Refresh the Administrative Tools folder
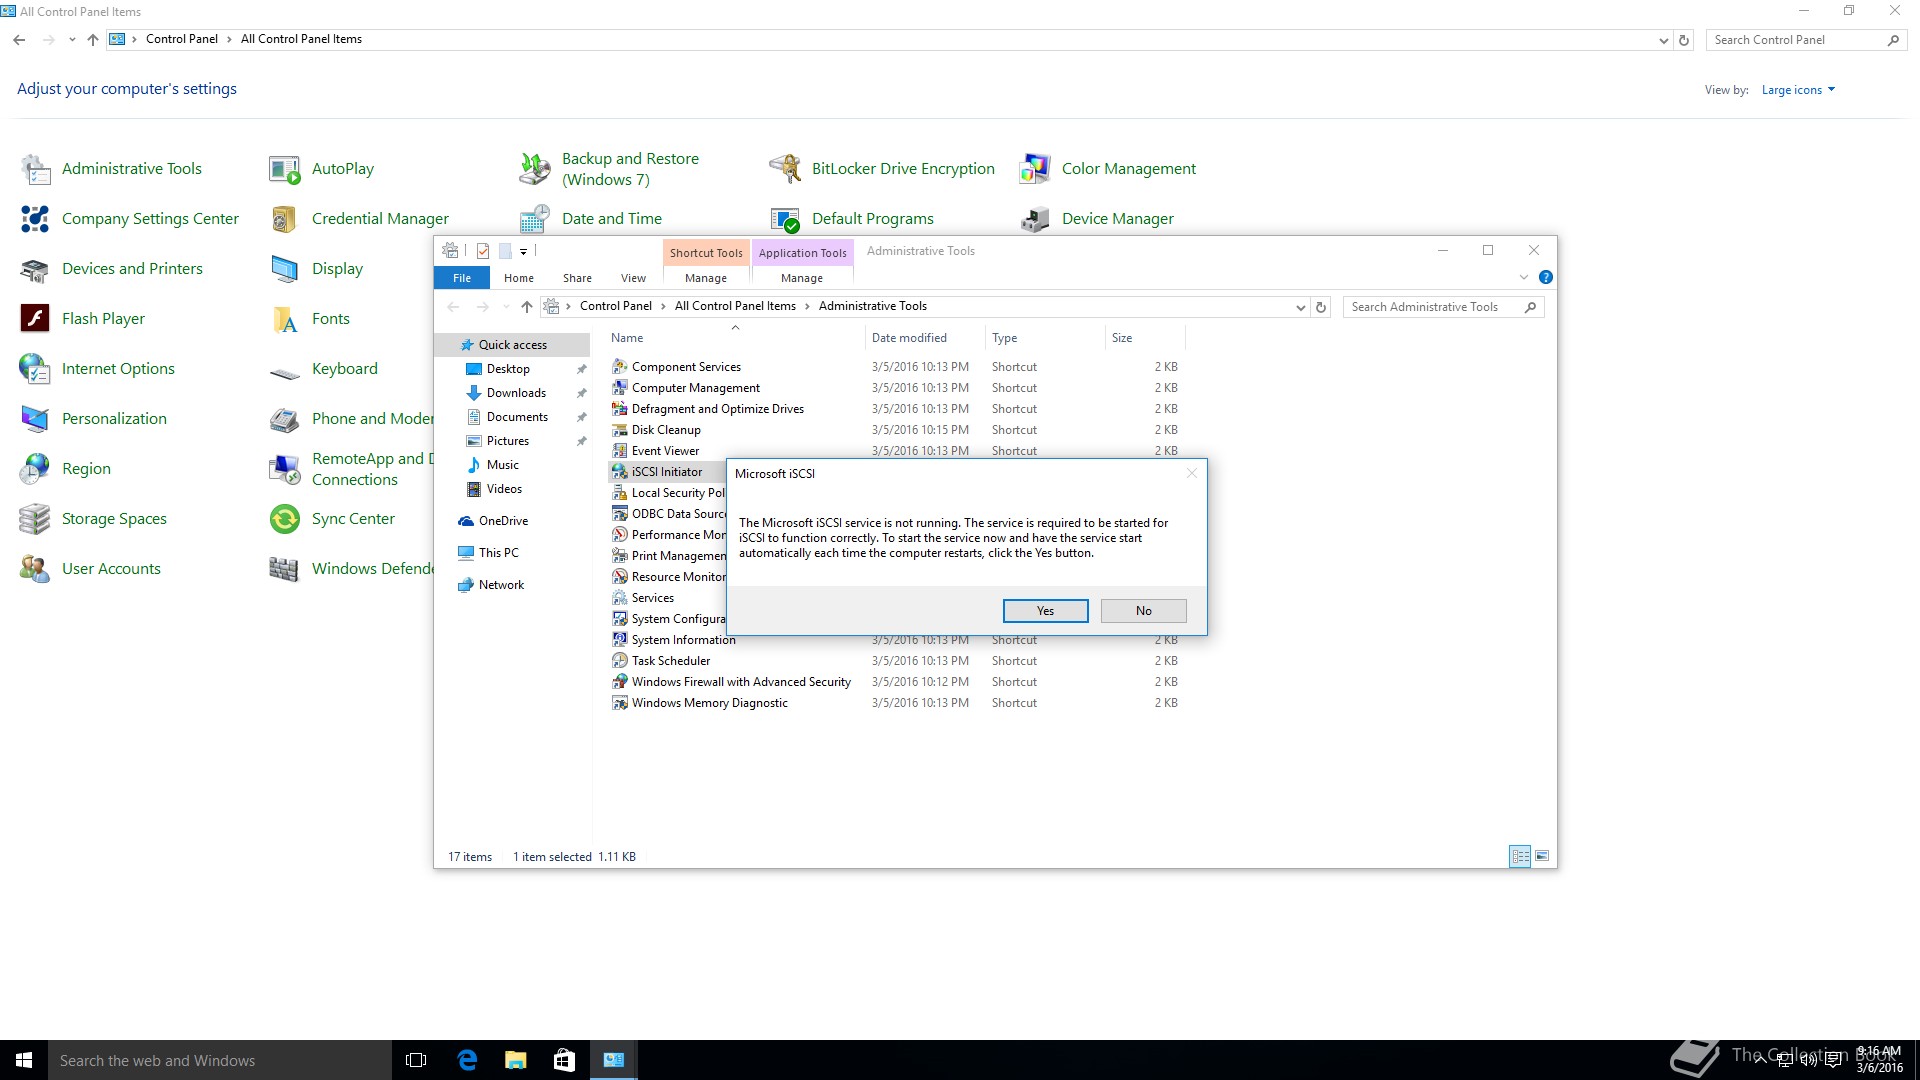The height and width of the screenshot is (1080, 1920). pos(1321,307)
